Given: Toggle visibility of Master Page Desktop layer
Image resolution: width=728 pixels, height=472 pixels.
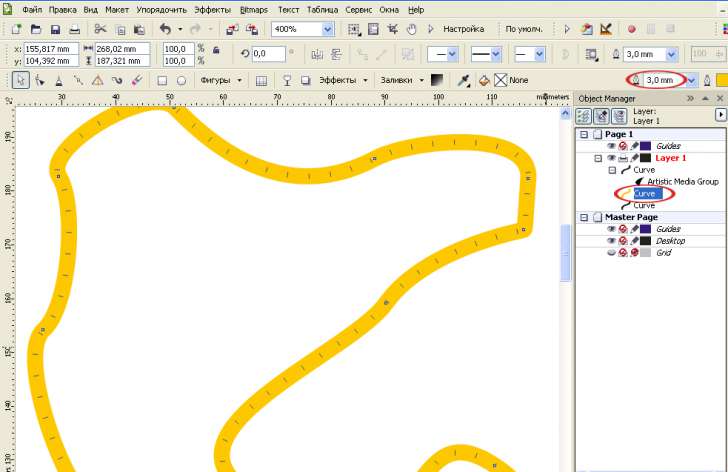Looking at the screenshot, I should [x=611, y=241].
